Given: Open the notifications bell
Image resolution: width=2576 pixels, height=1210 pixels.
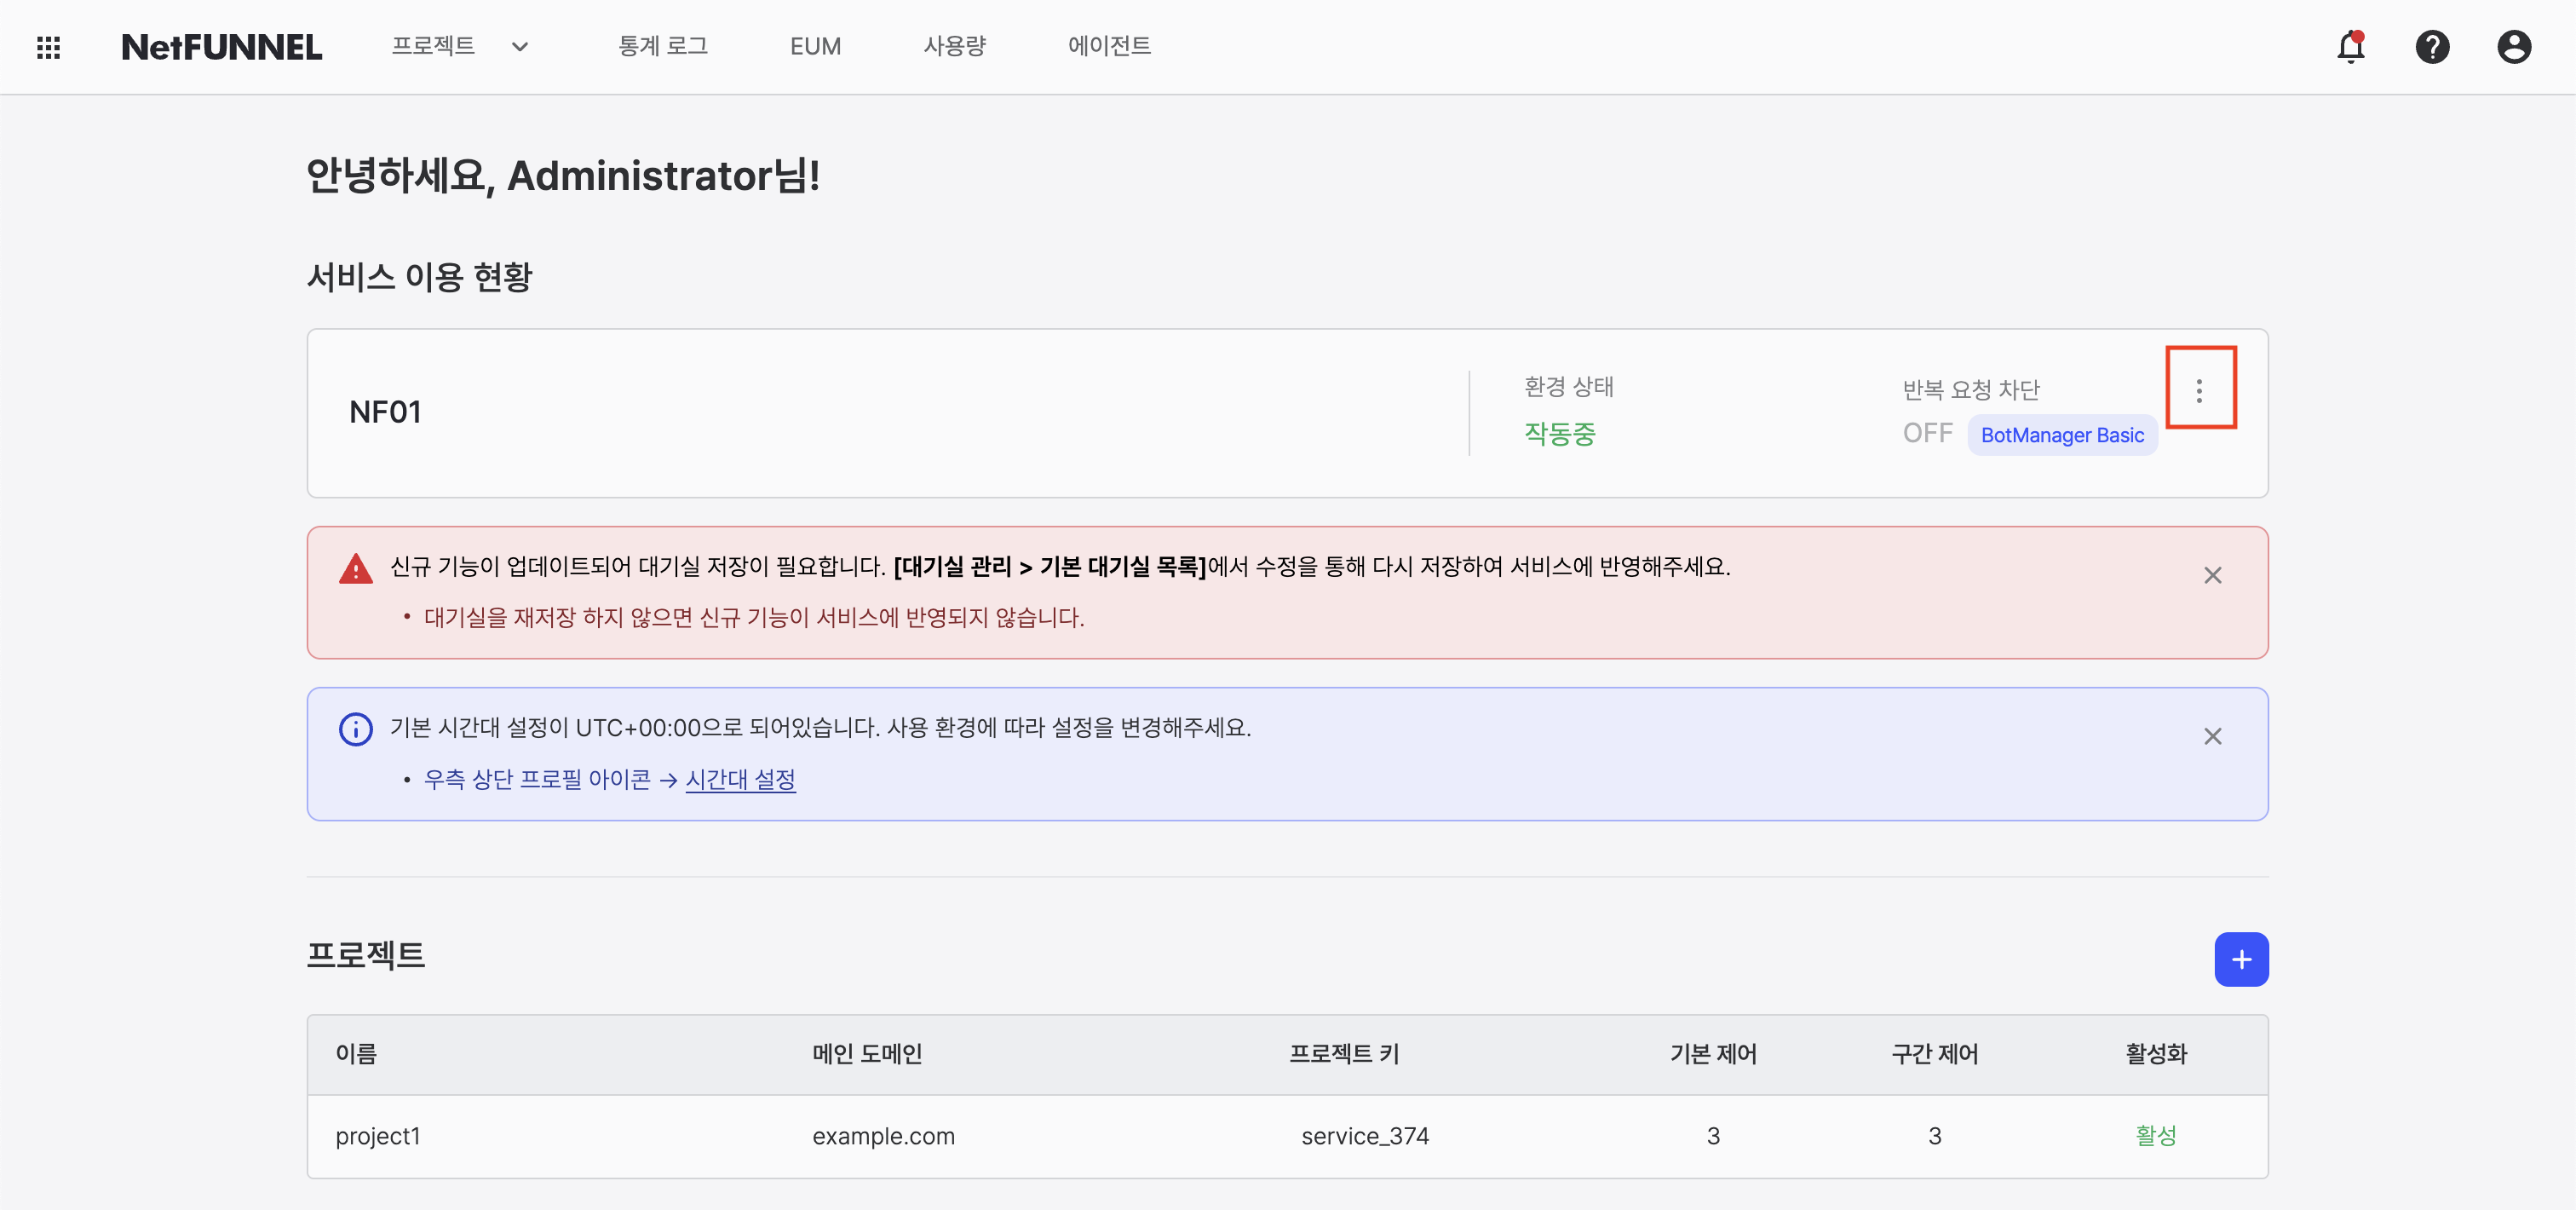Looking at the screenshot, I should tap(2350, 47).
